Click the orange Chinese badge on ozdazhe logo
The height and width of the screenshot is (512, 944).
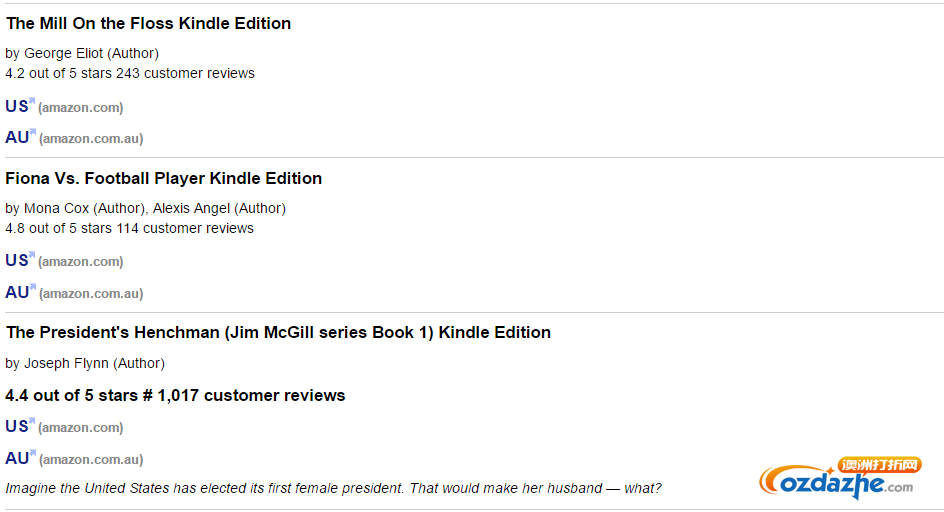880,464
